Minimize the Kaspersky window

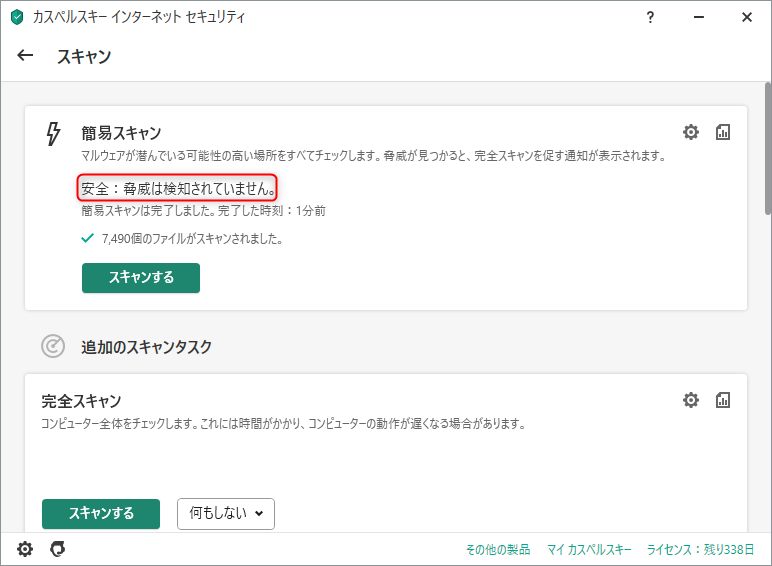[699, 17]
